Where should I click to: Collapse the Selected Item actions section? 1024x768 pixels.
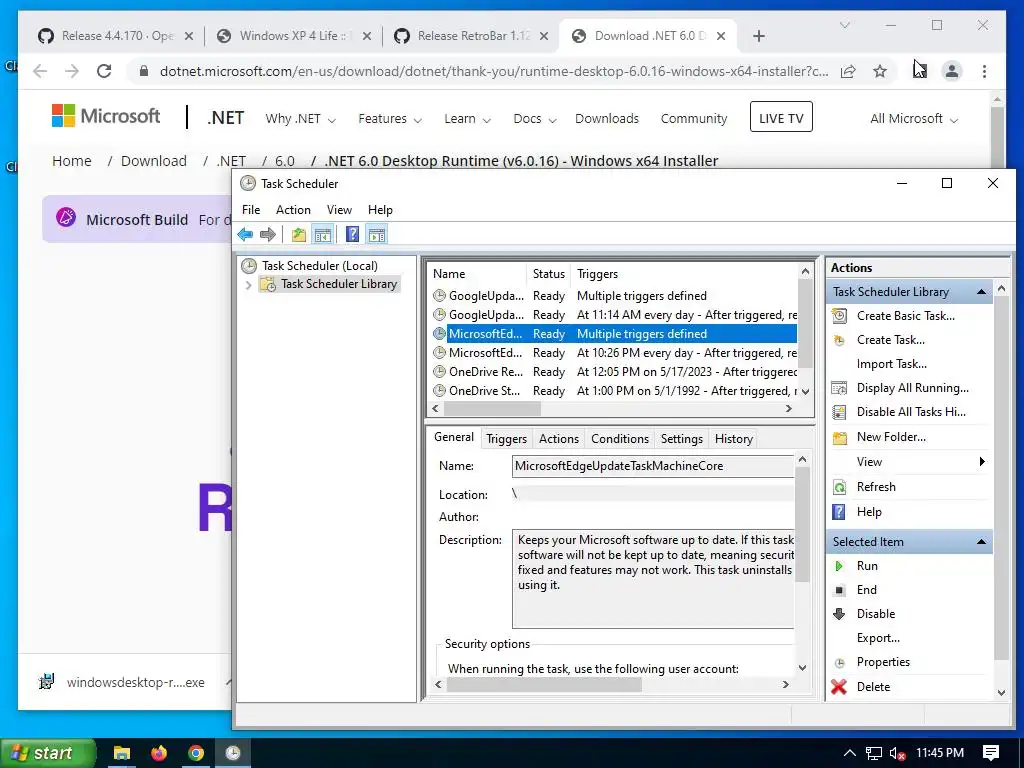coord(981,542)
